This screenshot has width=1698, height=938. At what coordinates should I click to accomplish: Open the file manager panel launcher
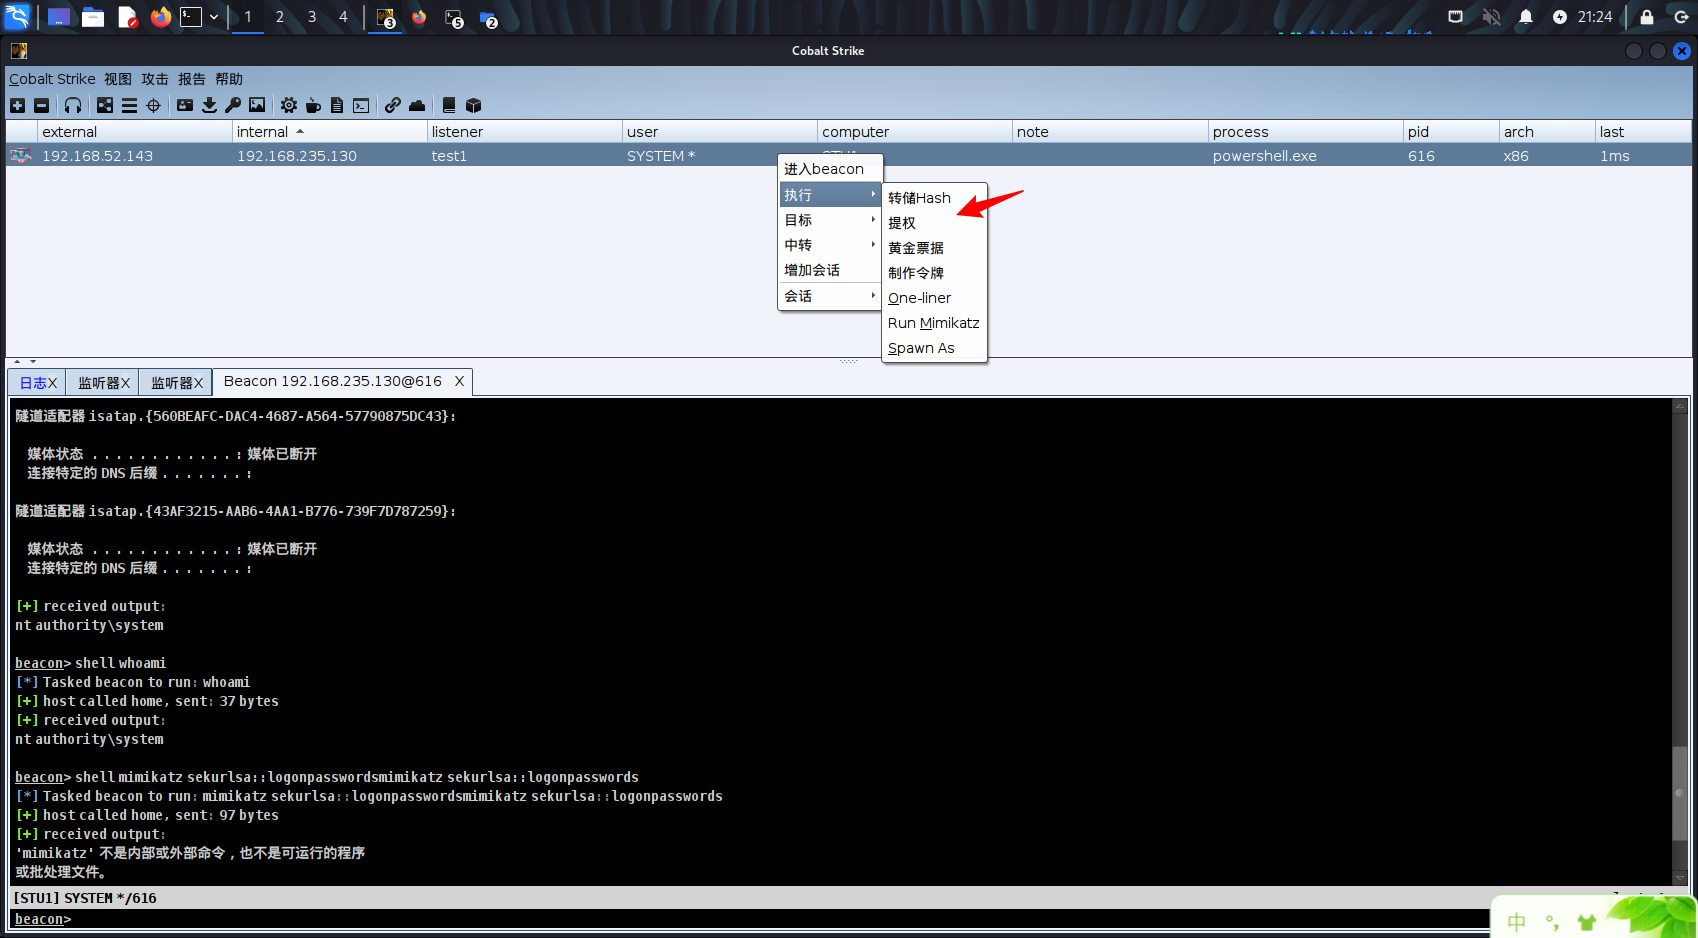tap(93, 17)
